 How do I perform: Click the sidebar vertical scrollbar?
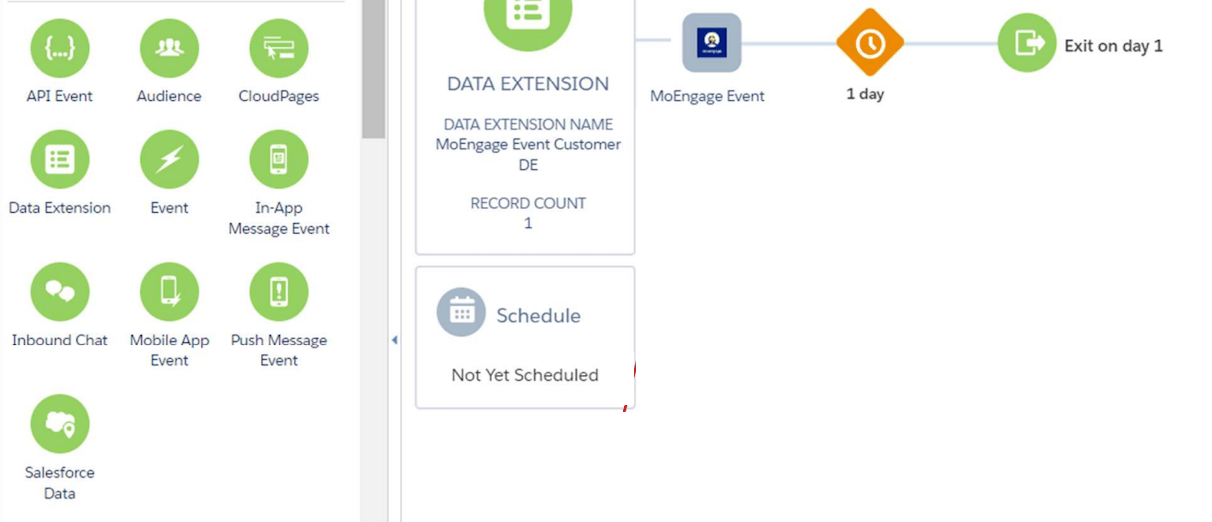coord(373,68)
